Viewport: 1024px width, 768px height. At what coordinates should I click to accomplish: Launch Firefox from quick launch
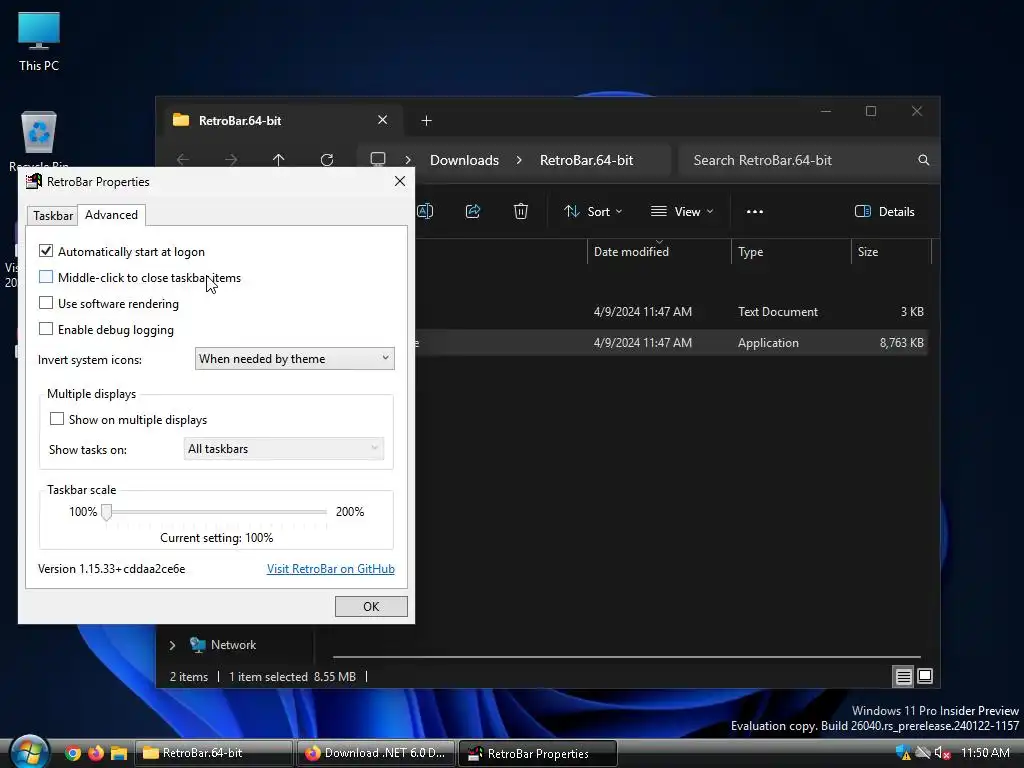95,753
